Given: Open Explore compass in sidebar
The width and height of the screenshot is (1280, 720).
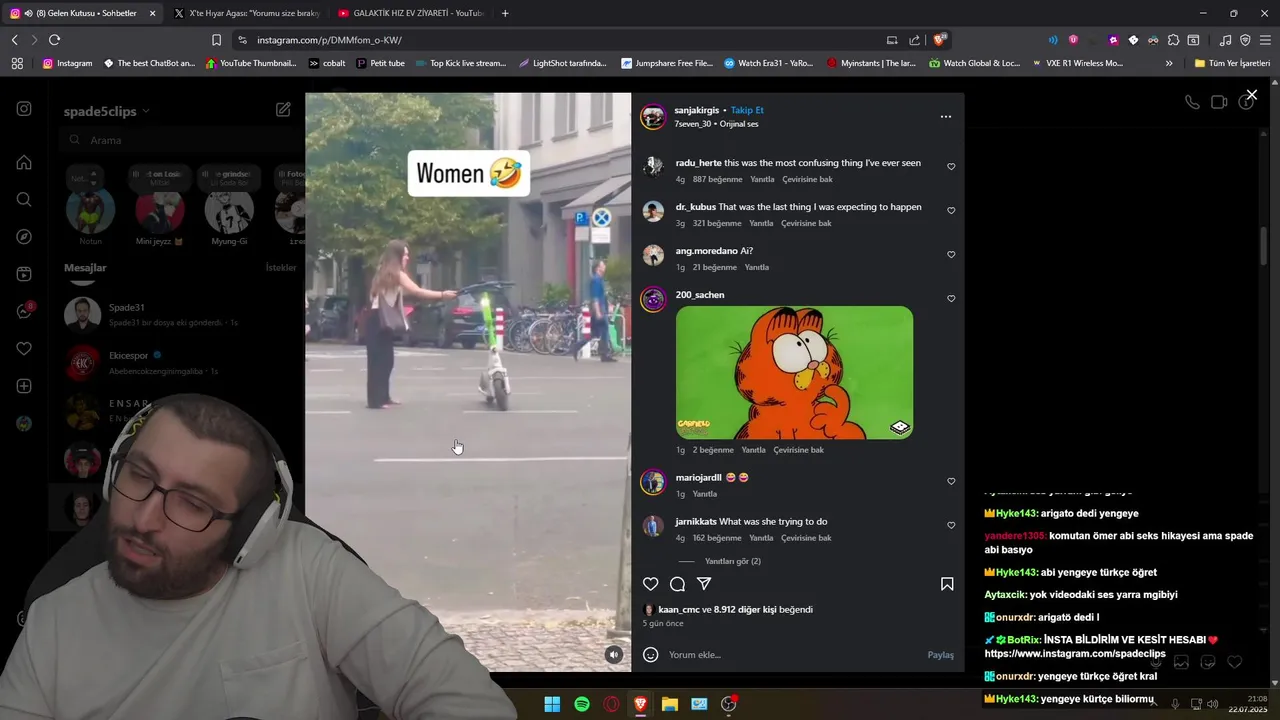Looking at the screenshot, I should [x=24, y=237].
